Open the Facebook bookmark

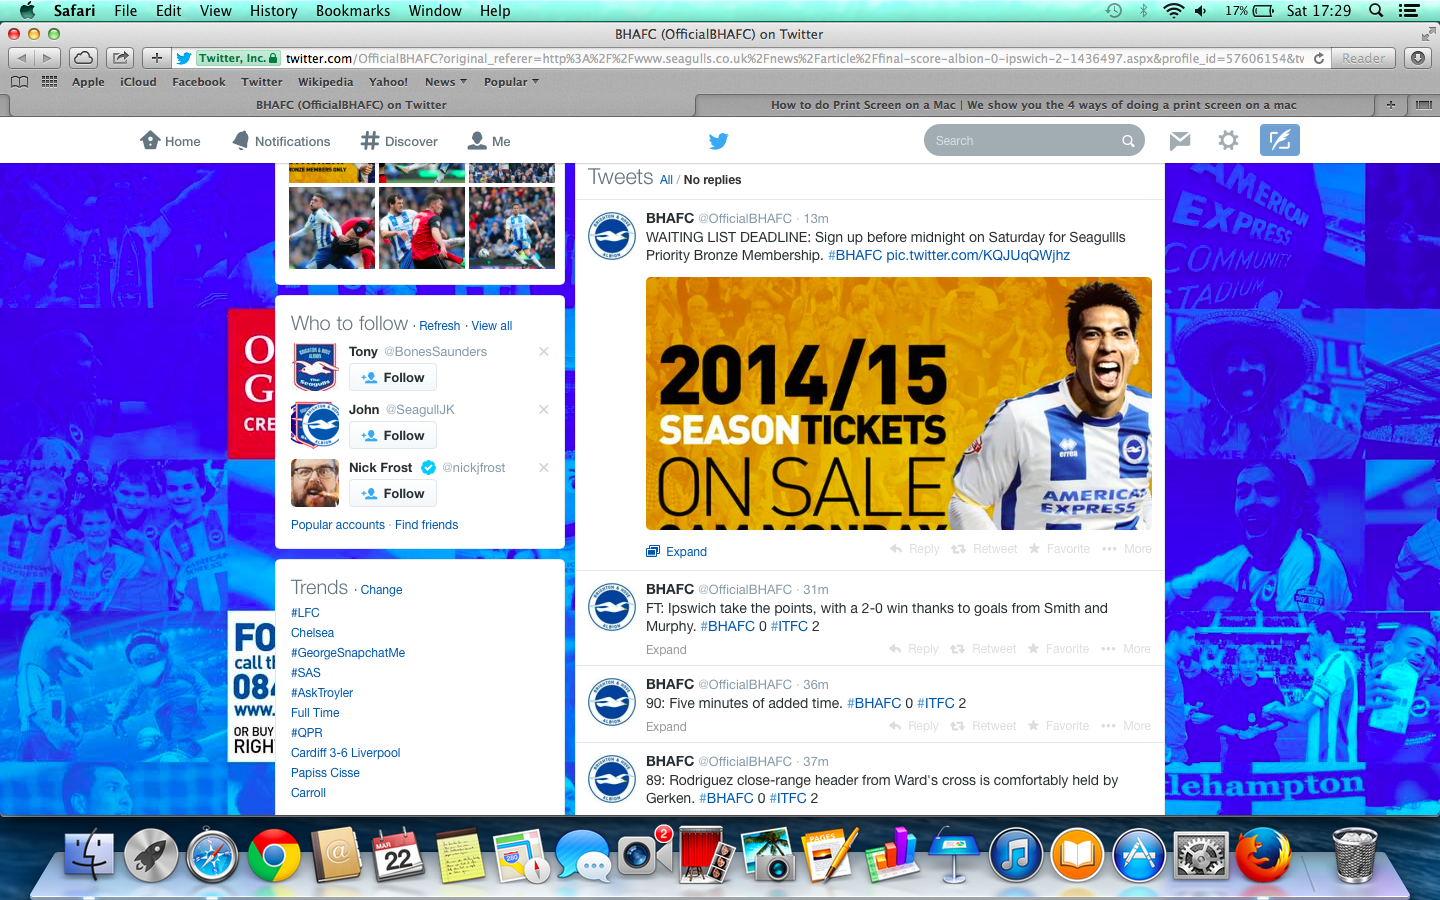coord(199,82)
